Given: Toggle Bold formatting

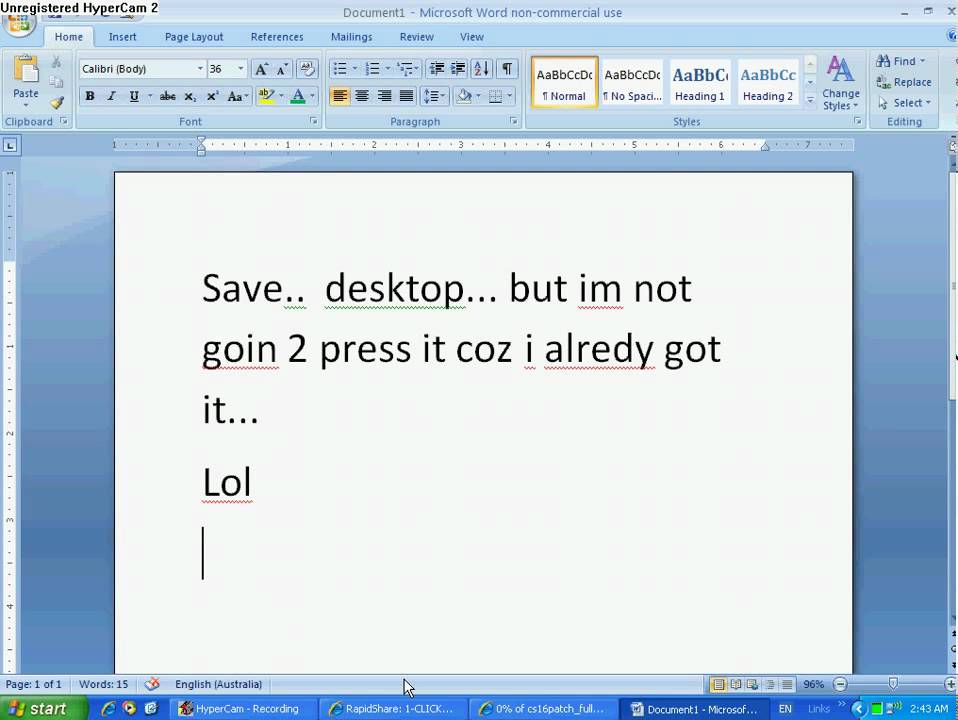Looking at the screenshot, I should click(x=90, y=97).
